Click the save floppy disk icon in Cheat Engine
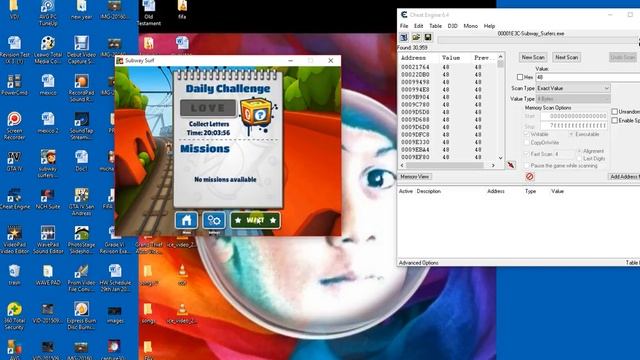640x360 pixels. pos(428,38)
